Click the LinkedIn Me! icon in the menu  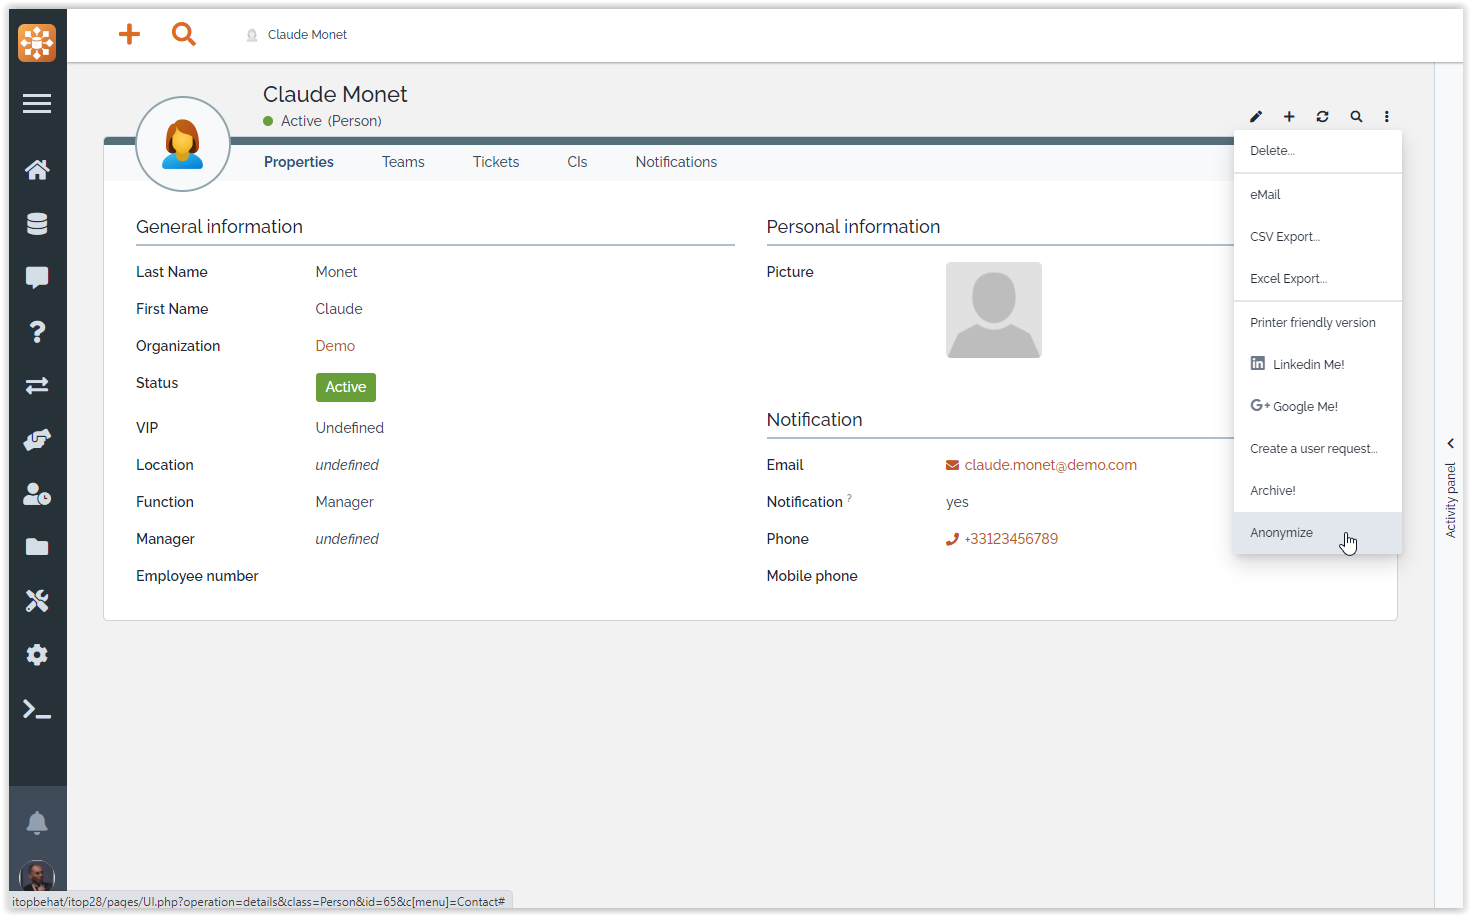1257,363
